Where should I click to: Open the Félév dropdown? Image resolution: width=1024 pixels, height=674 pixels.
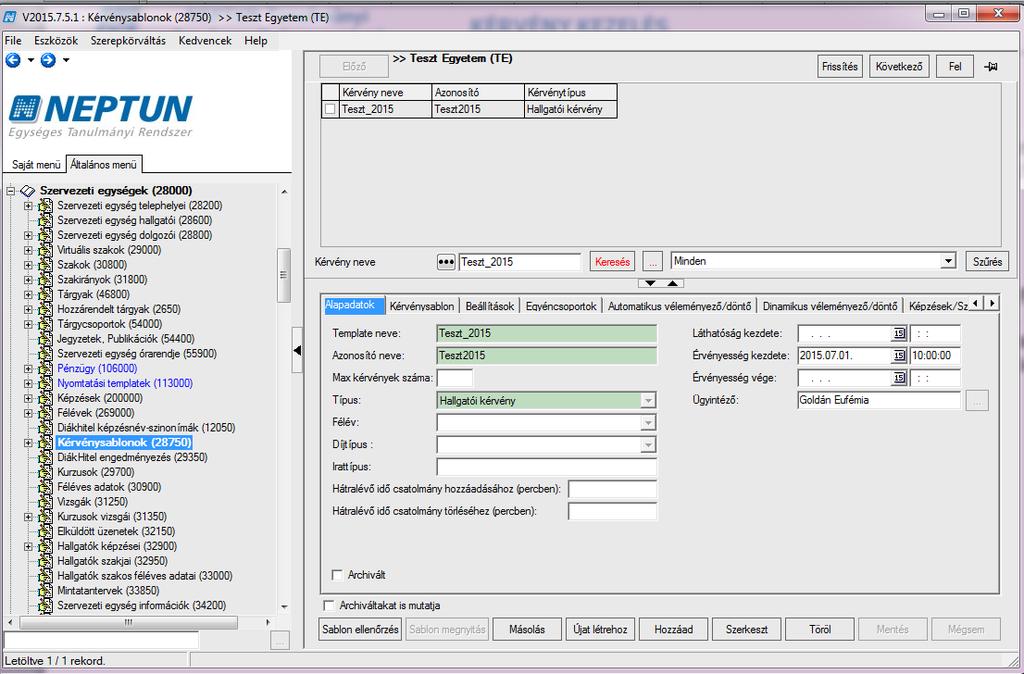point(648,423)
